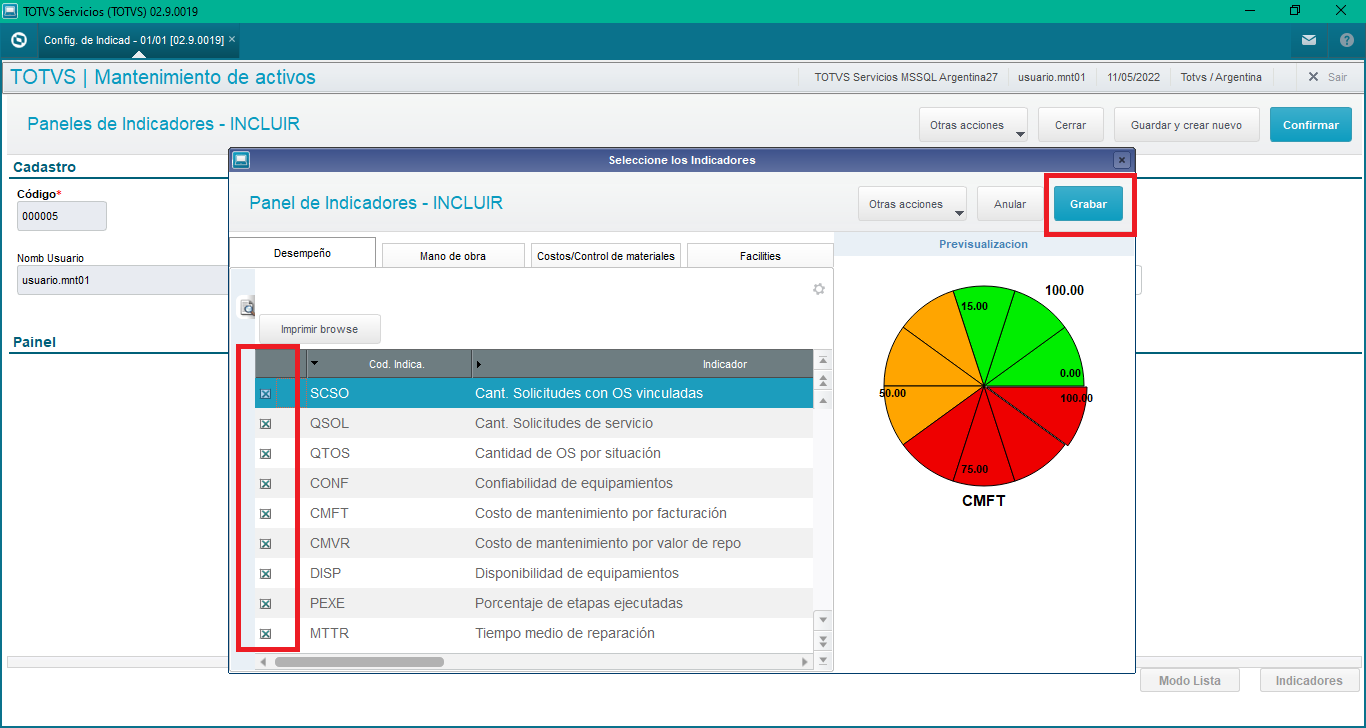Click 'usuario.mnt01' in the header bar
Viewport: 1366px width, 728px height.
[1051, 77]
